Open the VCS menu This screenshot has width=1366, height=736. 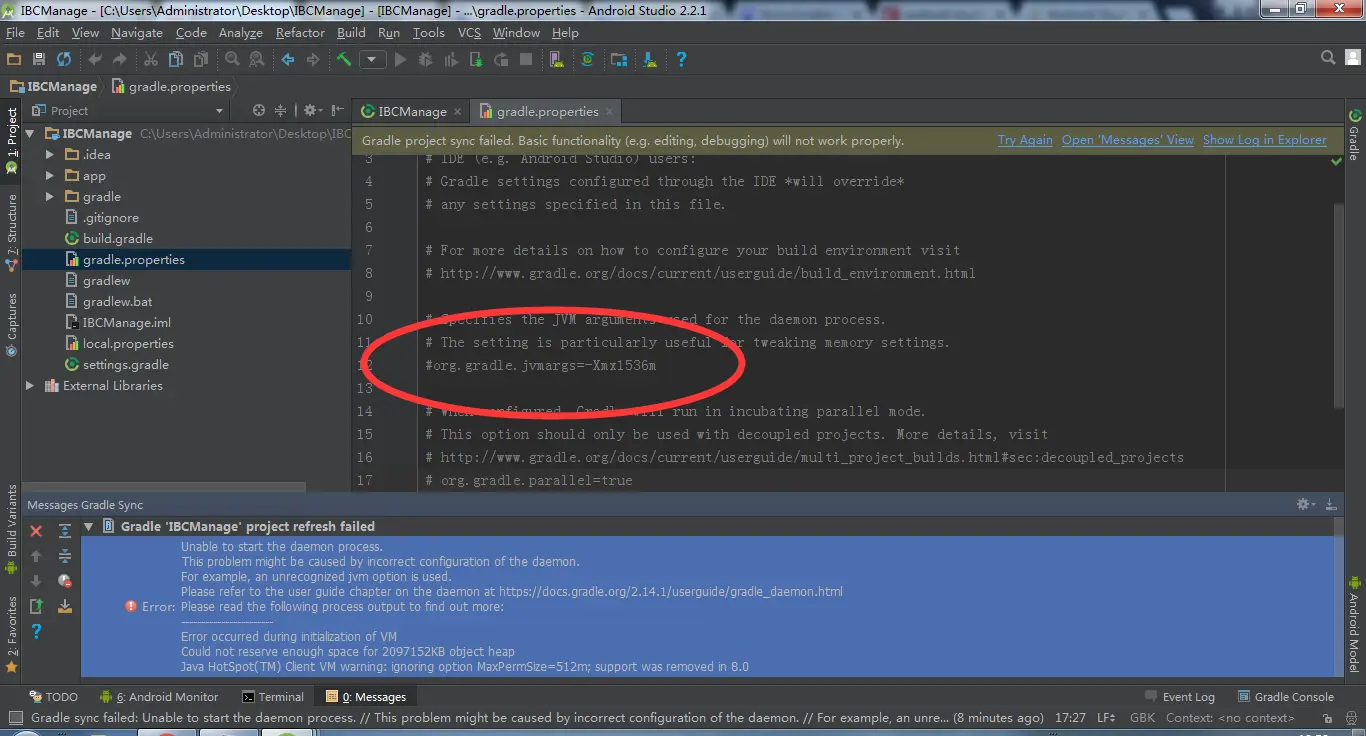click(x=469, y=33)
